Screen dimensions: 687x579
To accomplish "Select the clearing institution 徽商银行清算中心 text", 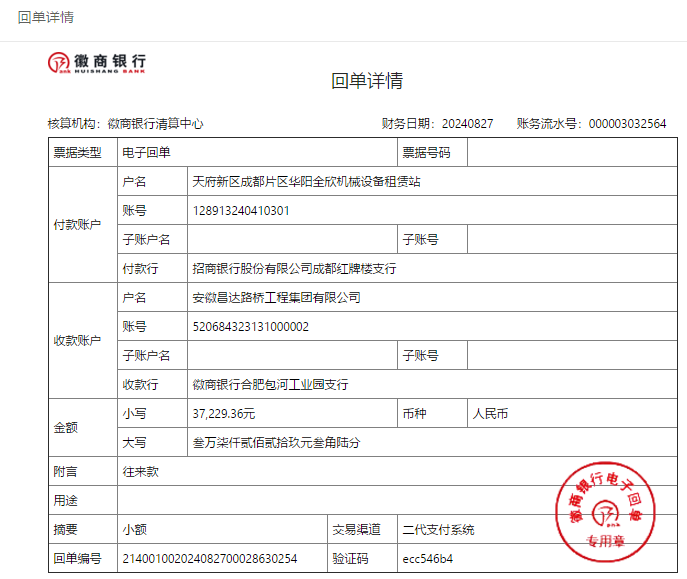I will 155,124.
